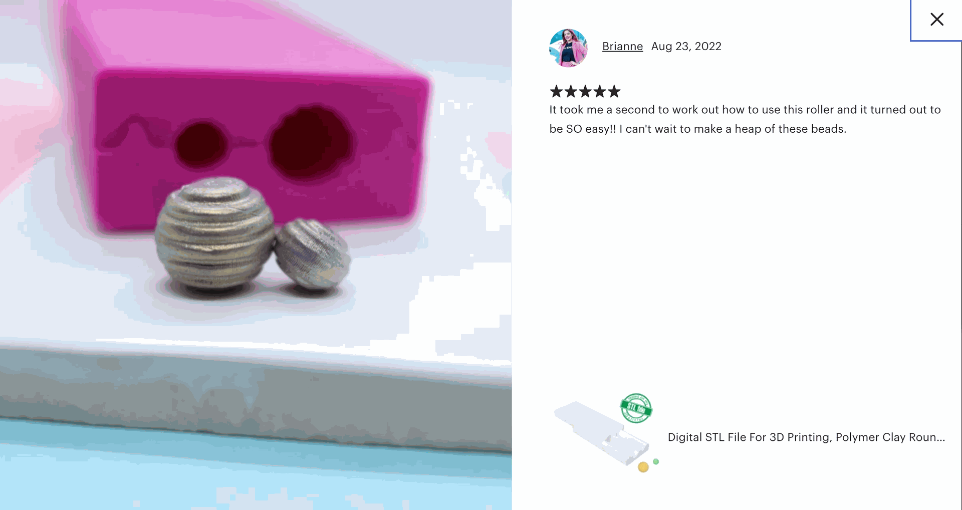The height and width of the screenshot is (510, 962).
Task: Visit Brianne's reviewer profile link
Action: (x=622, y=47)
